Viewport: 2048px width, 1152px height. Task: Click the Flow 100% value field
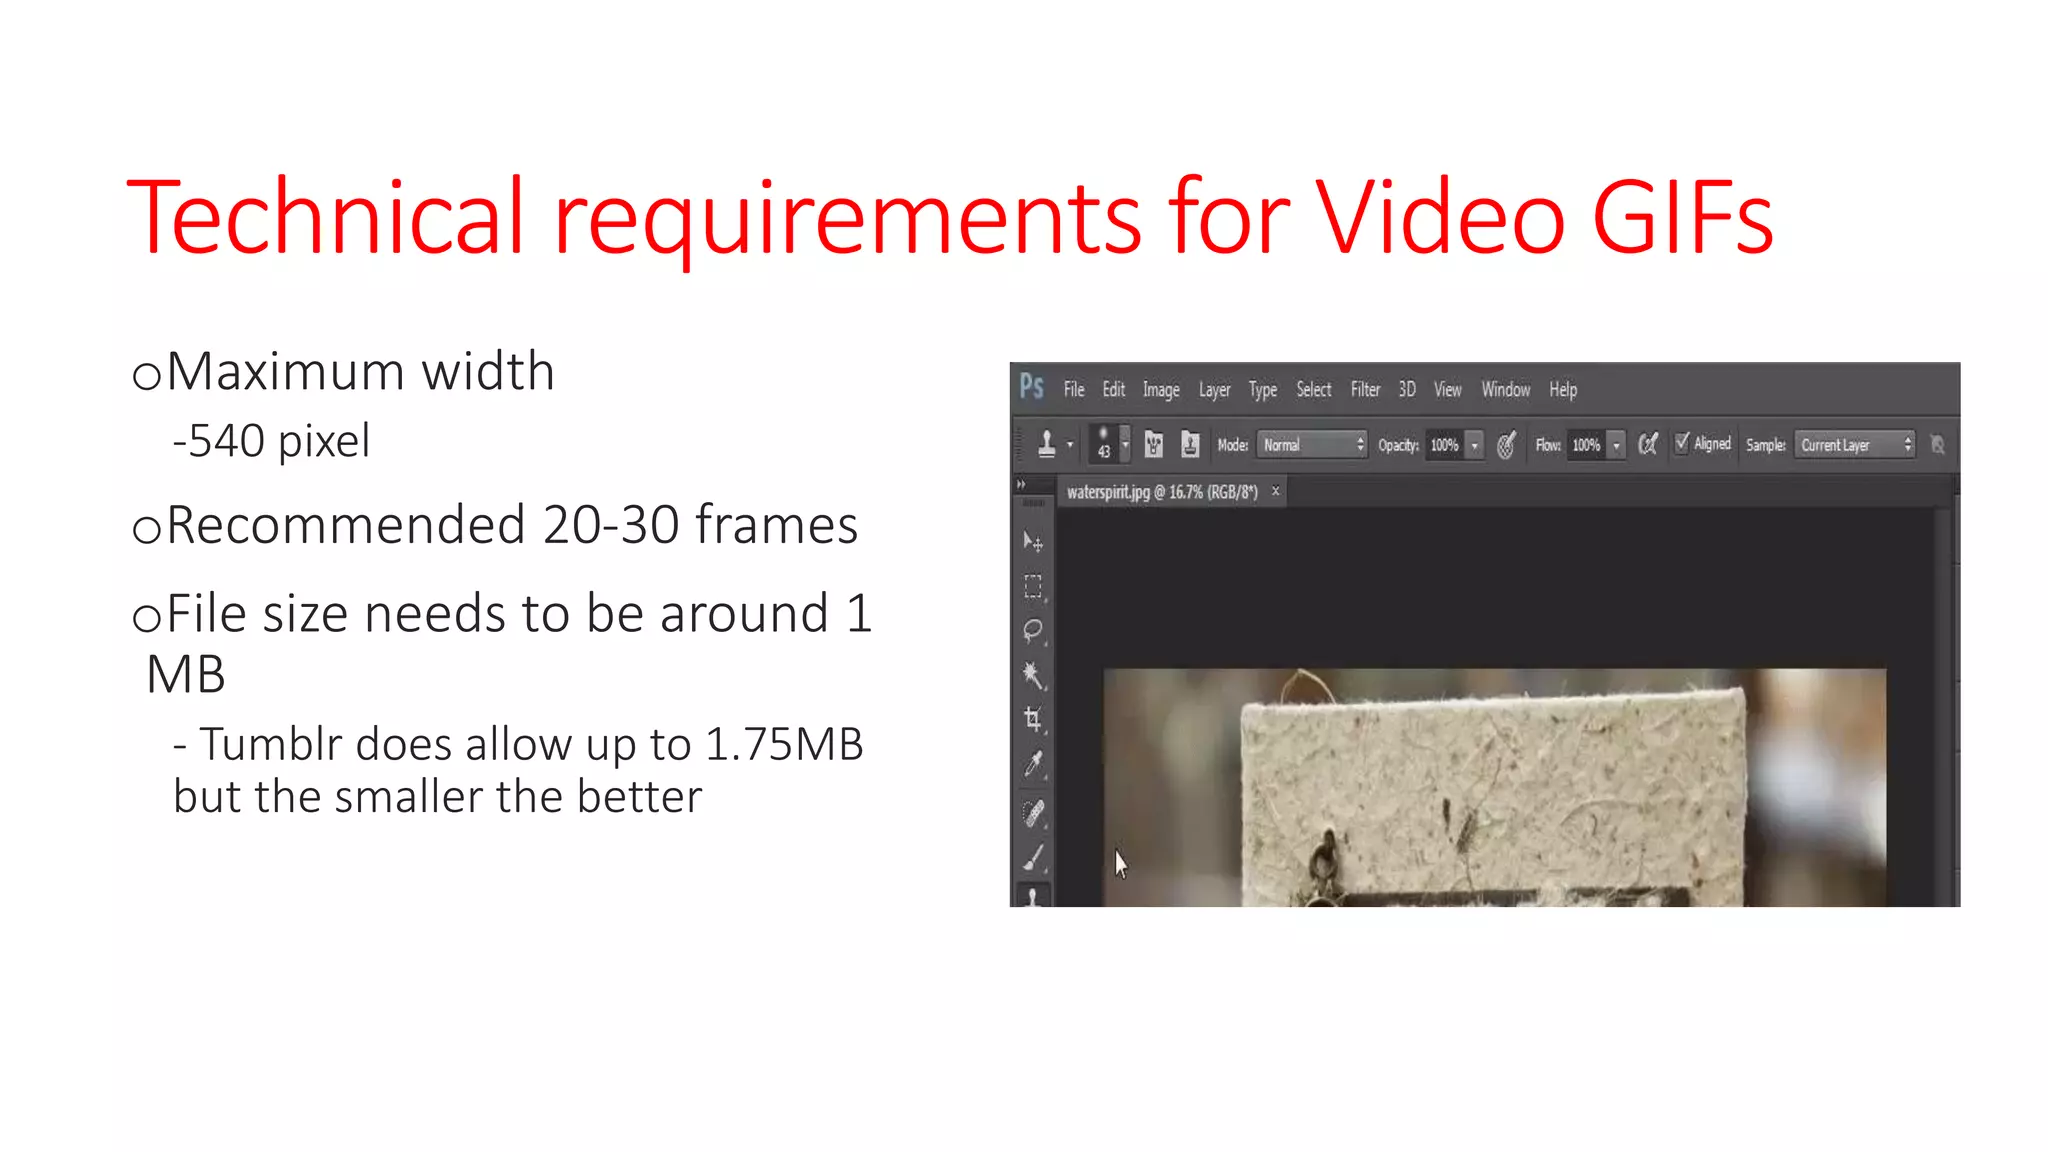(x=1587, y=445)
